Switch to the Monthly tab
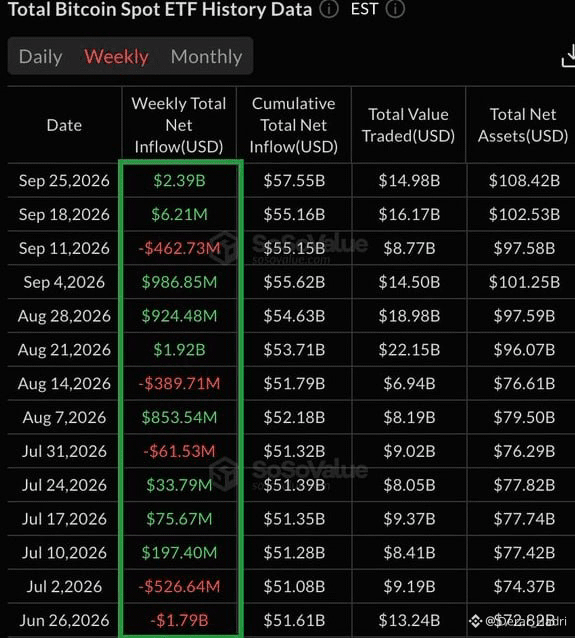The height and width of the screenshot is (638, 575). pos(206,57)
